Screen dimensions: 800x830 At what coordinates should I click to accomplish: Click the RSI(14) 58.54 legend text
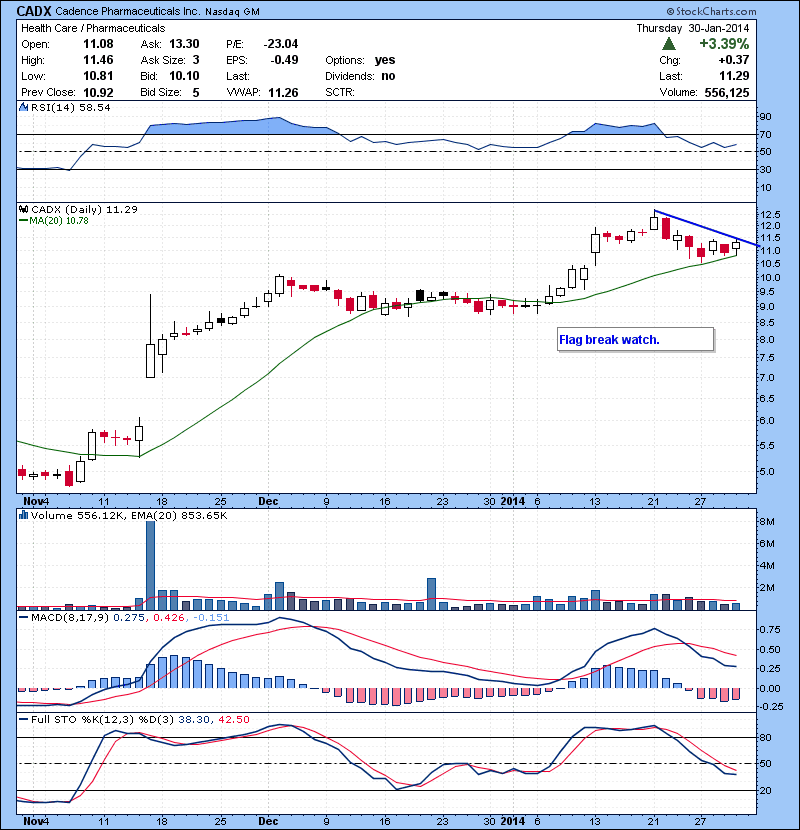pyautogui.click(x=71, y=107)
